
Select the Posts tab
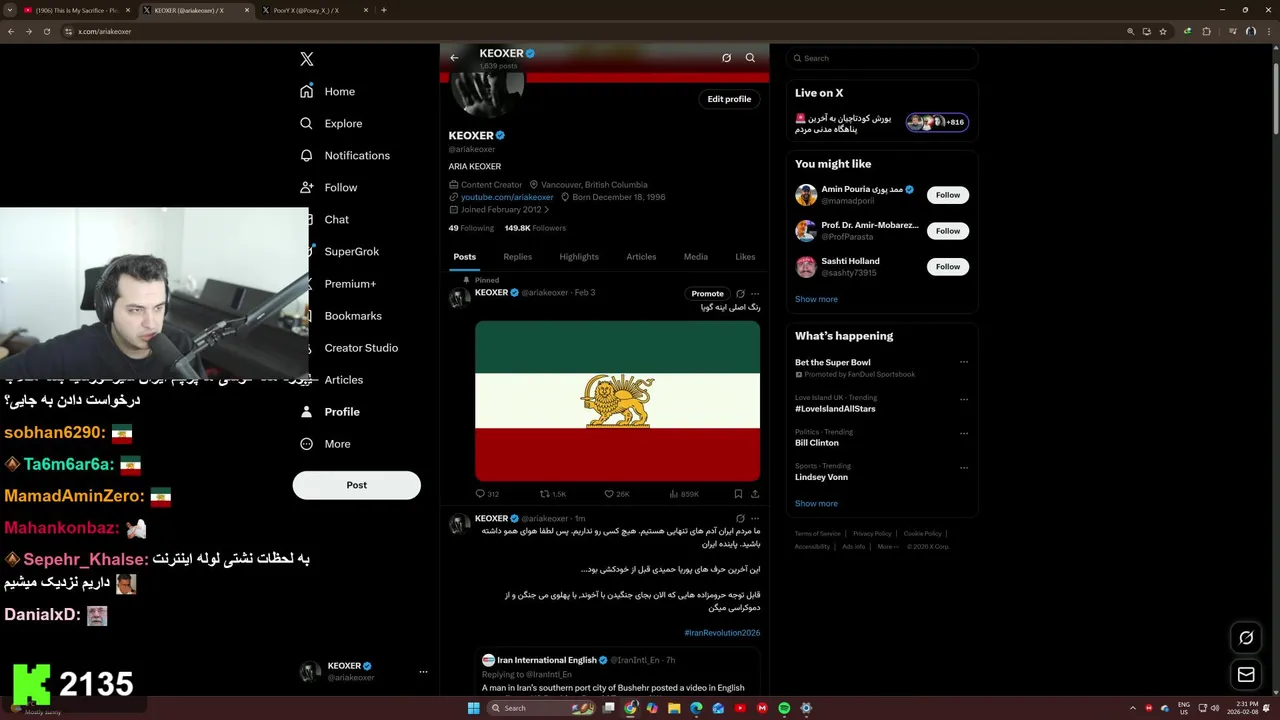465,257
